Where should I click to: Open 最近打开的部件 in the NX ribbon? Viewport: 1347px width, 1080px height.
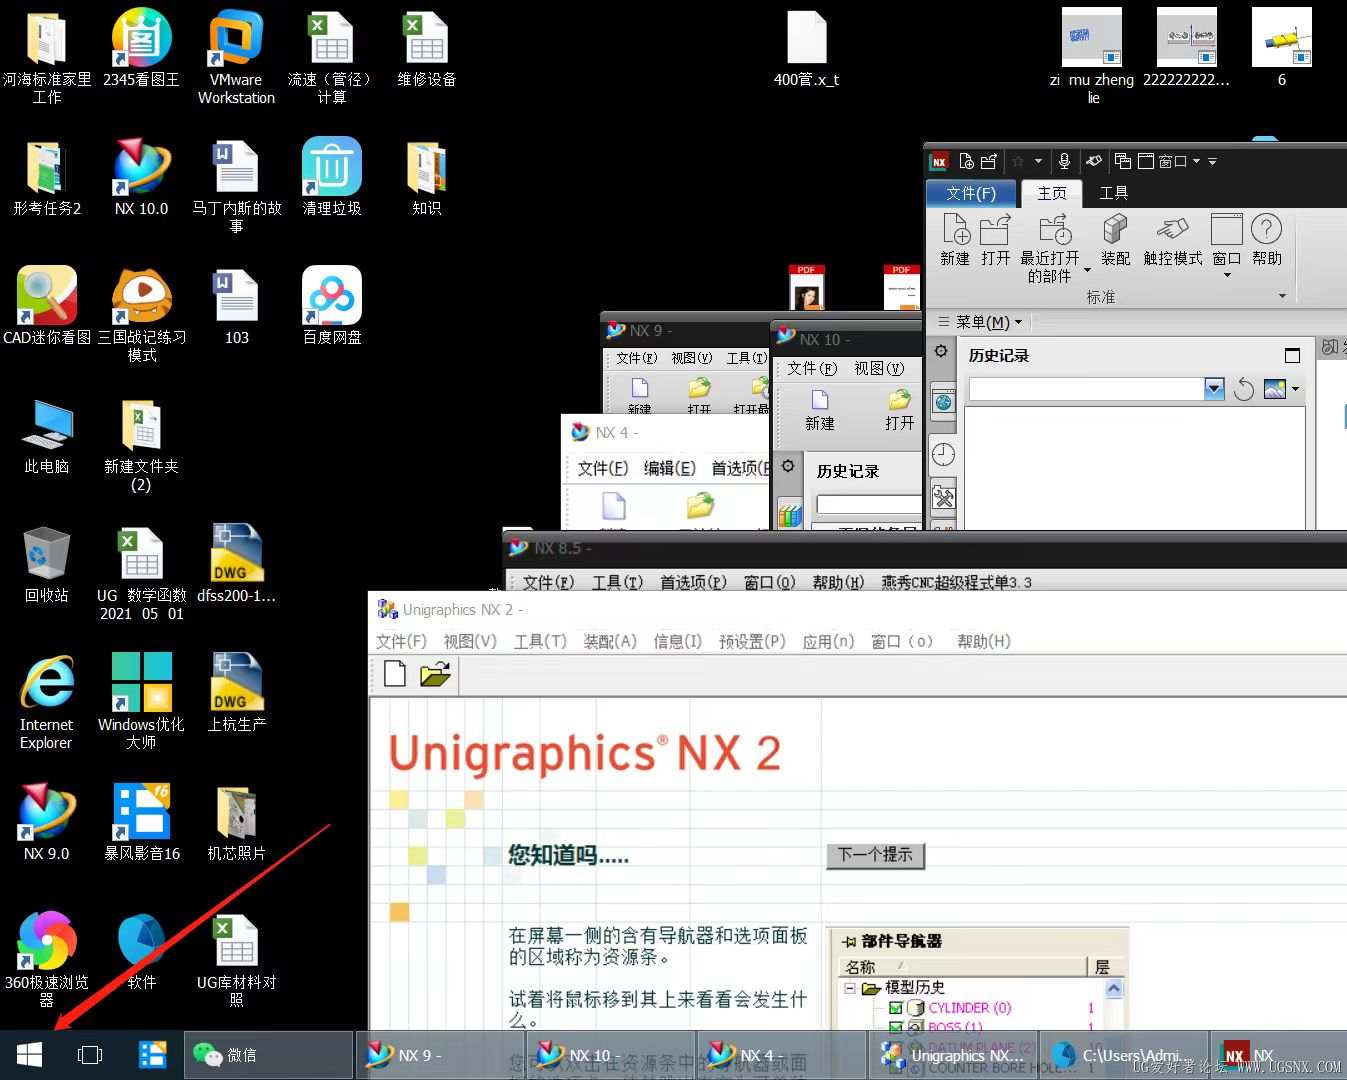click(x=1055, y=230)
